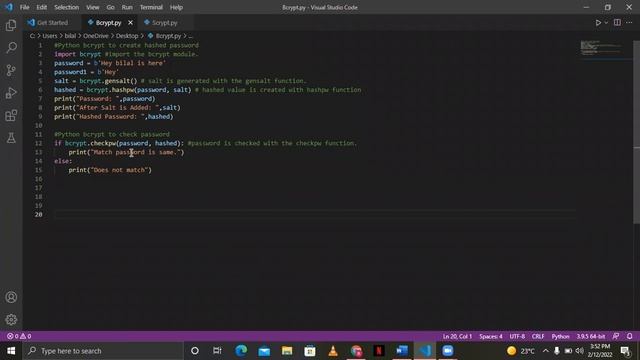Open the Go menu

point(111,7)
